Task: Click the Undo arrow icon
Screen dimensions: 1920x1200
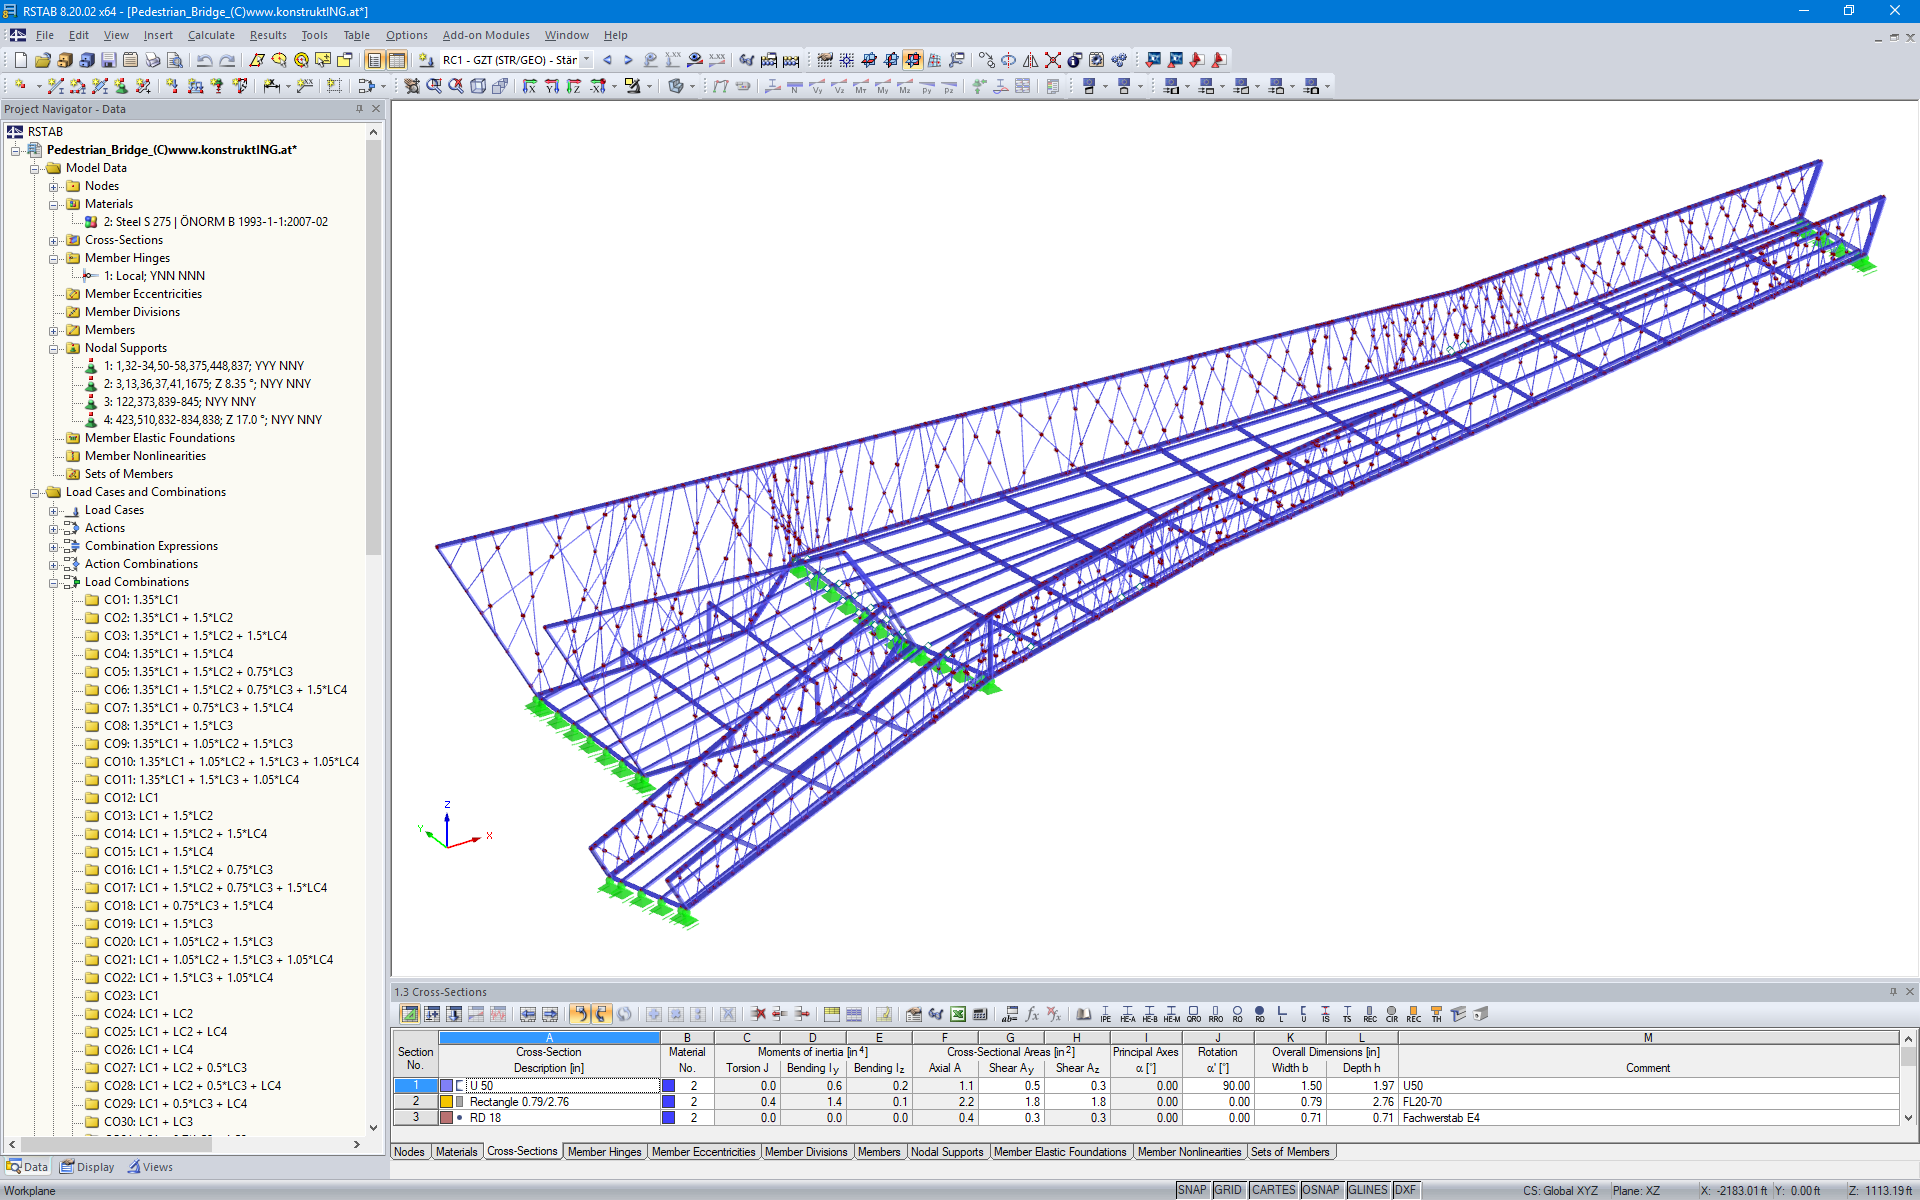Action: 204,60
